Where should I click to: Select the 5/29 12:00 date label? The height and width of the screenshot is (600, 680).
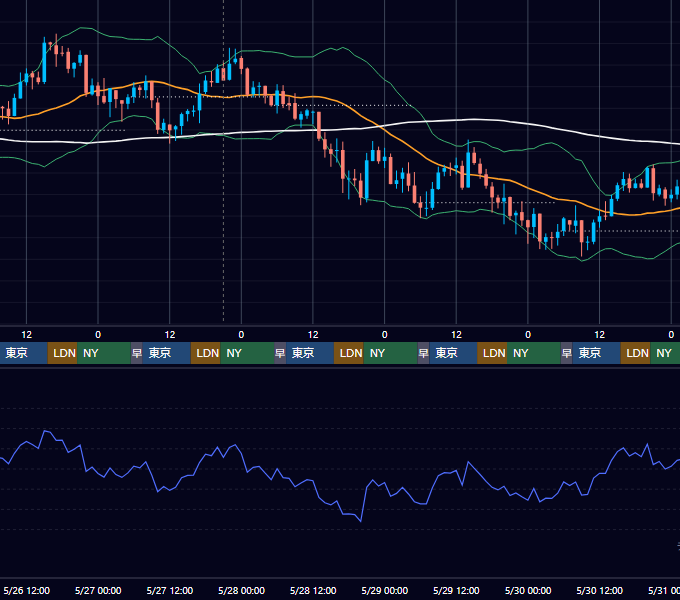click(x=456, y=590)
